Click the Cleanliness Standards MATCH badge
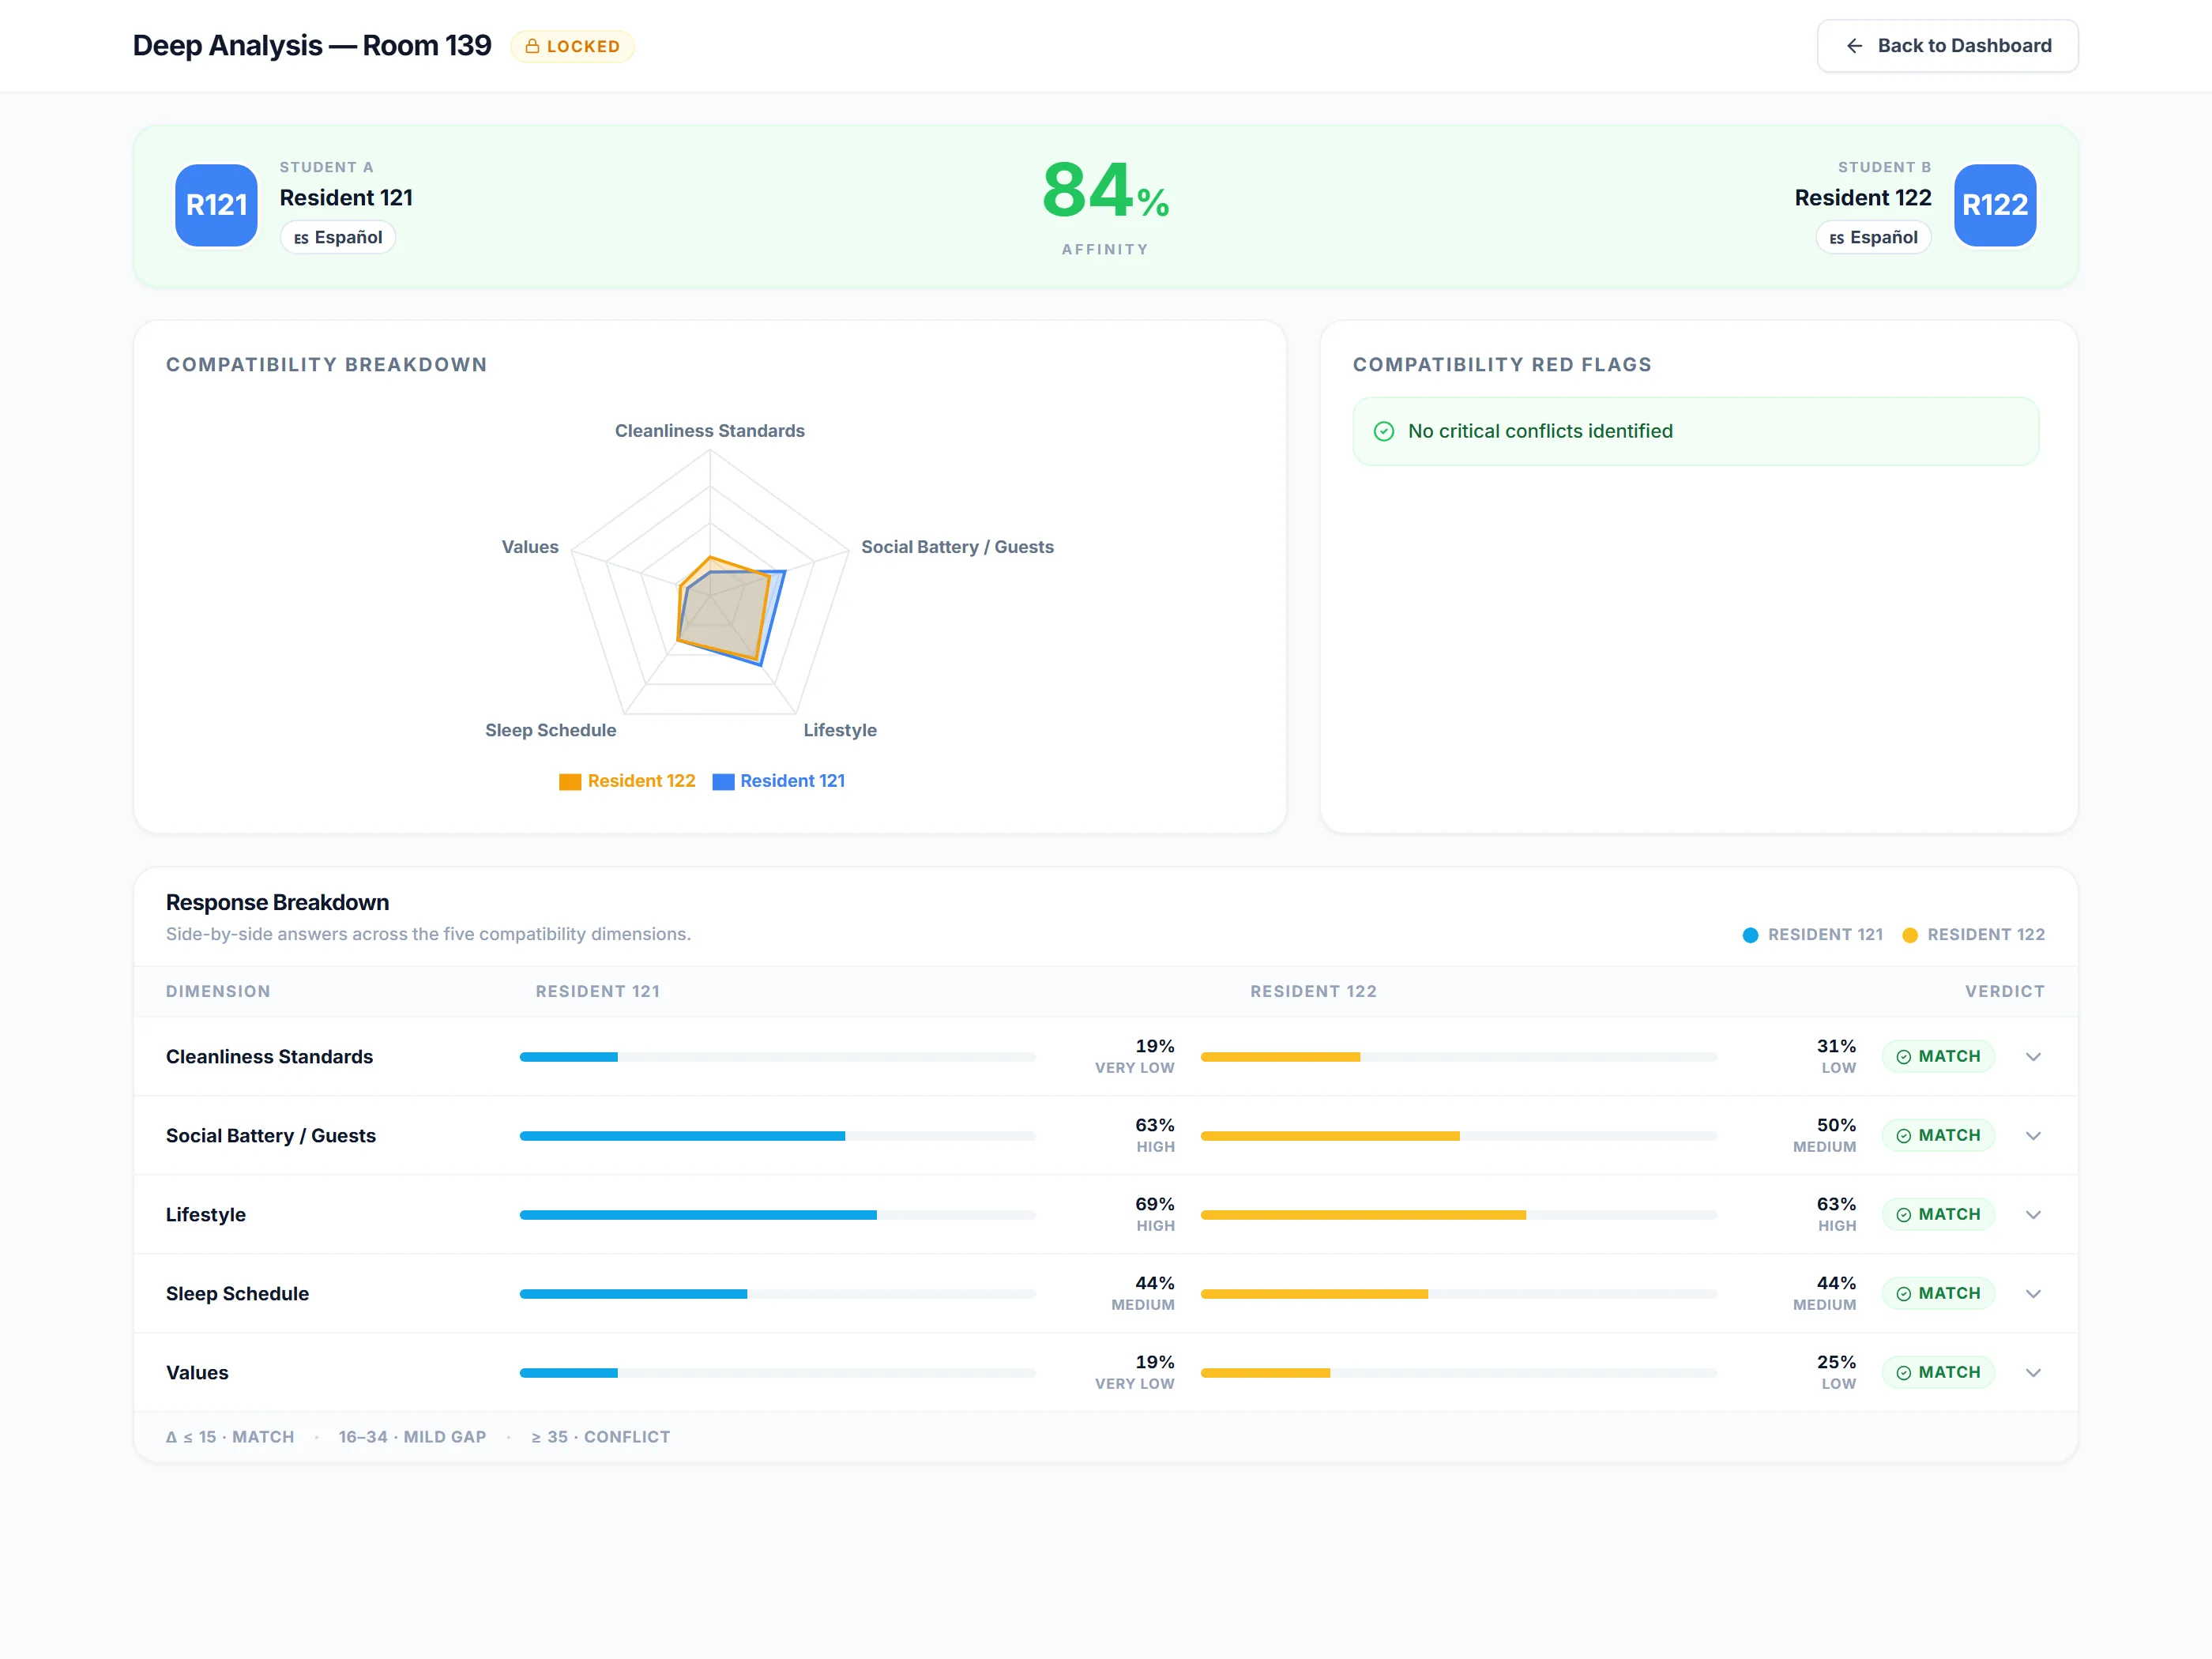 pos(1938,1056)
